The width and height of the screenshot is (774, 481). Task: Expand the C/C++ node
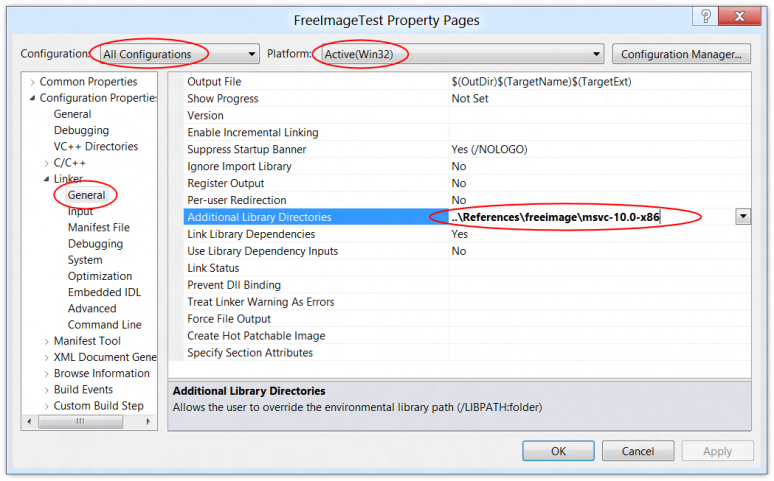coord(46,163)
